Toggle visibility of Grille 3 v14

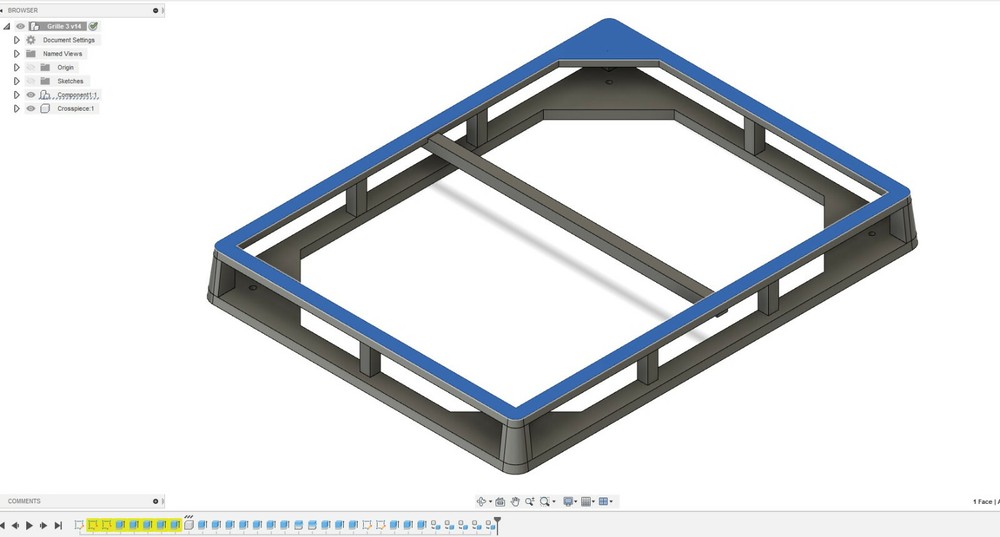coord(20,26)
